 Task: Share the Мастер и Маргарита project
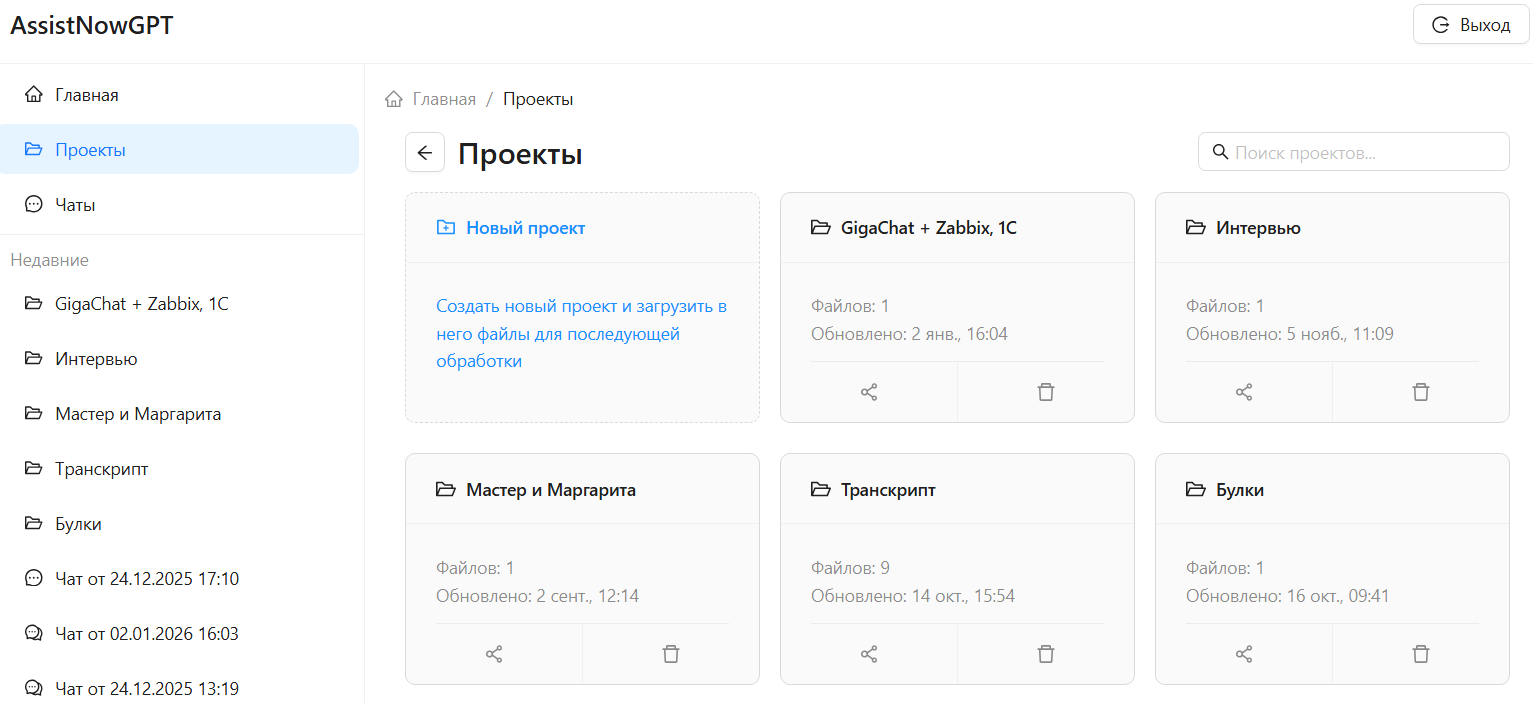coord(493,653)
